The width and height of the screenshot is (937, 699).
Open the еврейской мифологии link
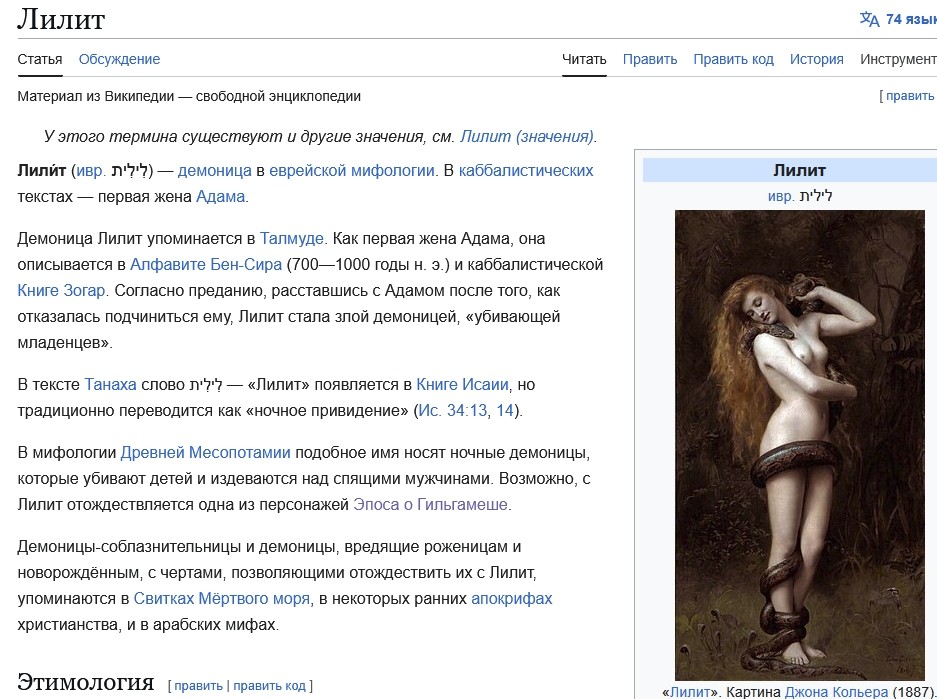point(351,170)
